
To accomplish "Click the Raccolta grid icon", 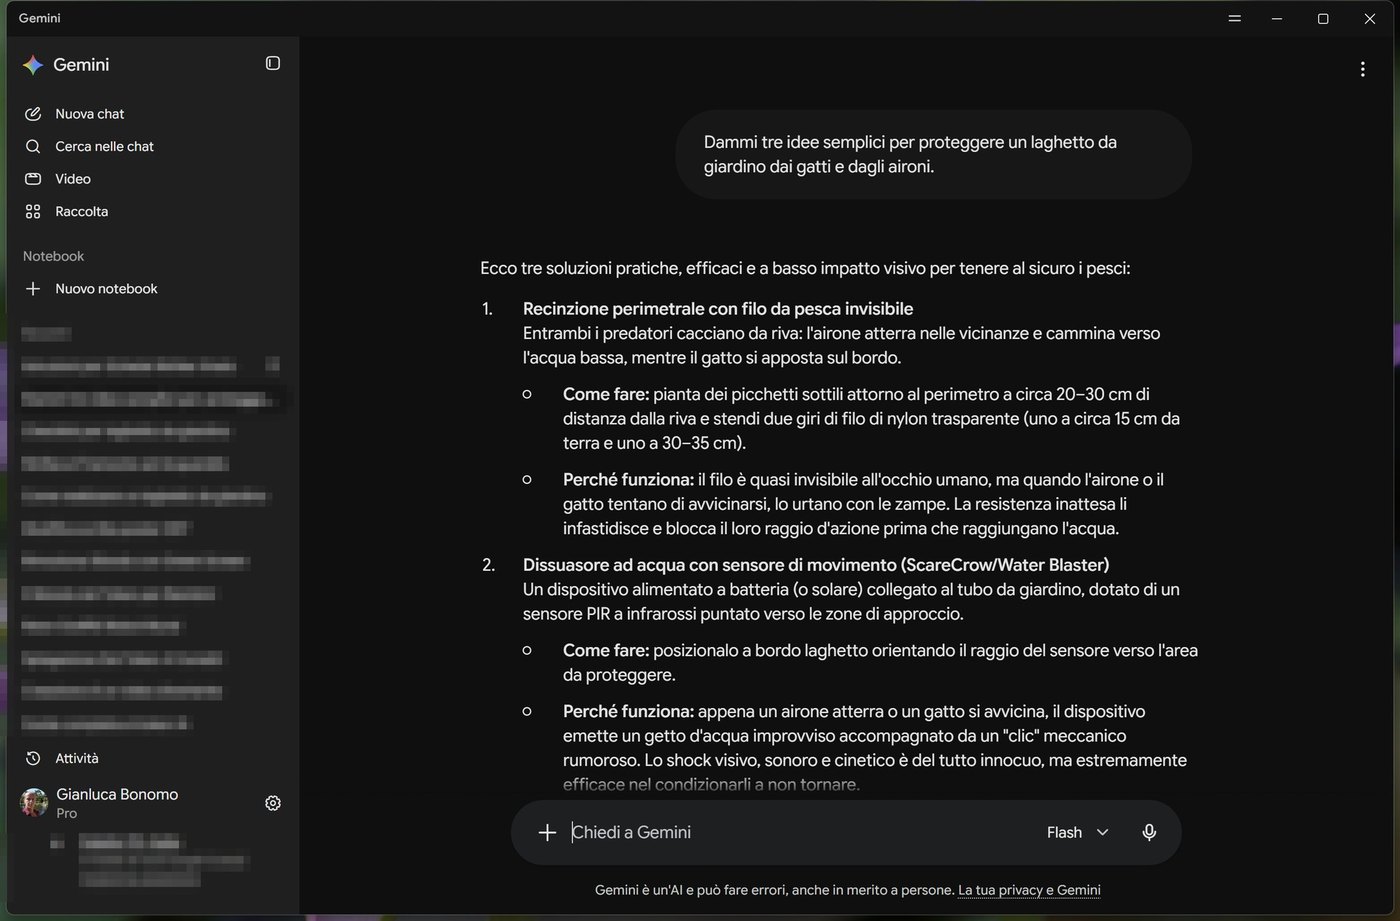I will pos(33,212).
